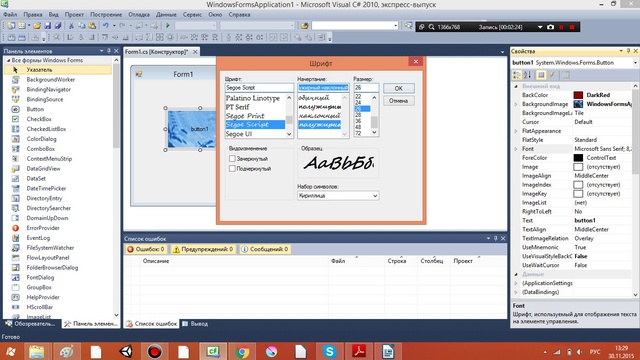Image resolution: width=640 pixels, height=360 pixels.
Task: Confirm the font dialog with OK
Action: coord(398,88)
